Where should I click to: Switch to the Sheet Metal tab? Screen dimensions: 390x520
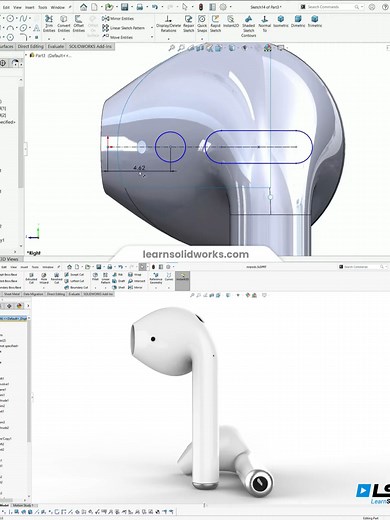pyautogui.click(x=12, y=294)
